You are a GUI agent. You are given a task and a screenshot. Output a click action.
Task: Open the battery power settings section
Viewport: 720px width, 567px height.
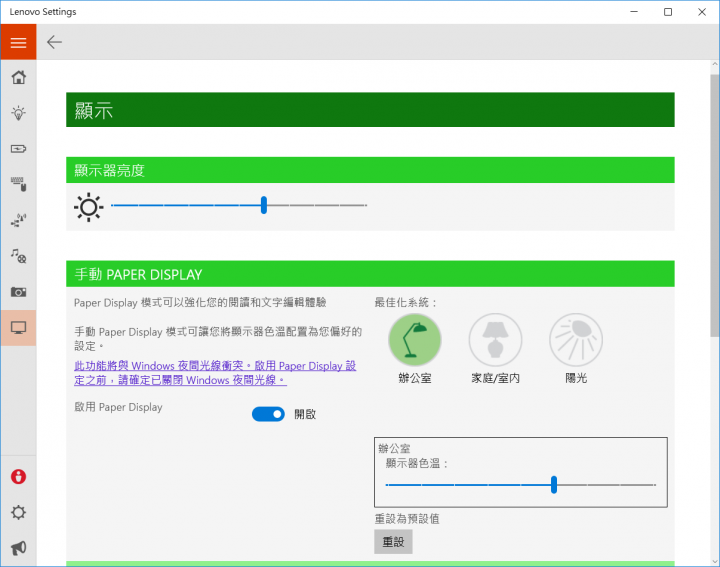18,149
